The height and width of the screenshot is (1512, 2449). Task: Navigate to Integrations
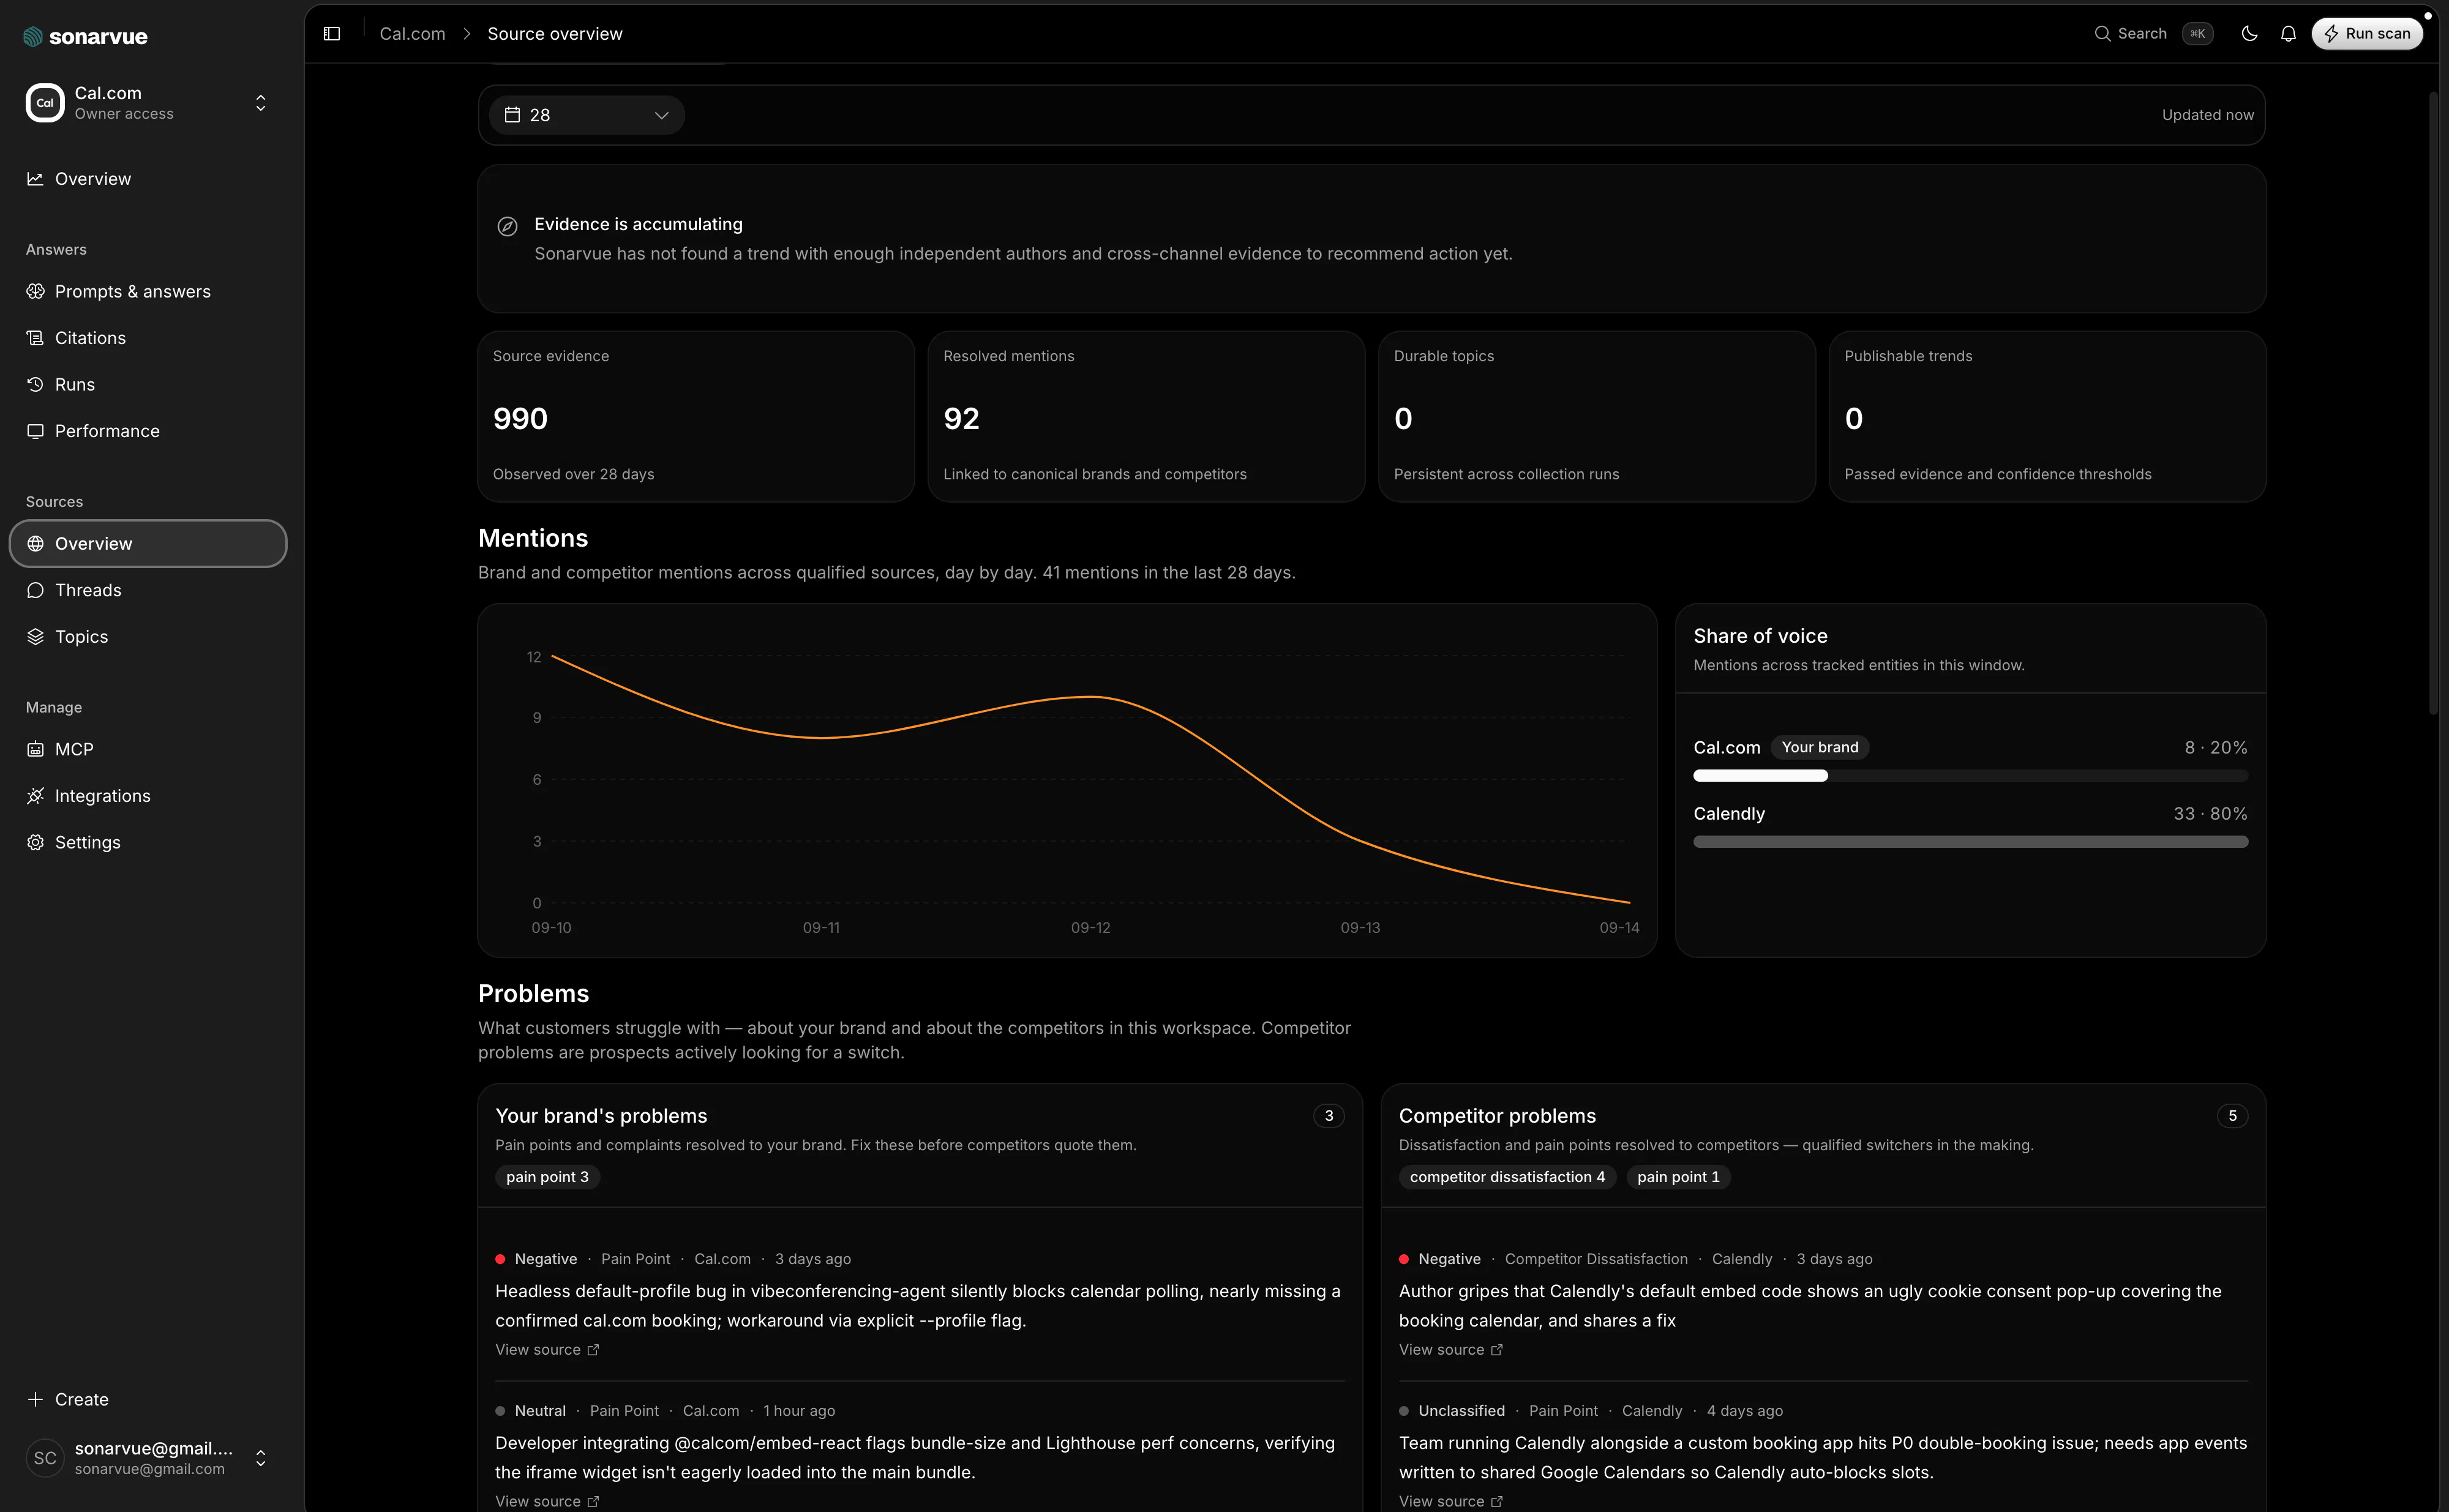148,796
